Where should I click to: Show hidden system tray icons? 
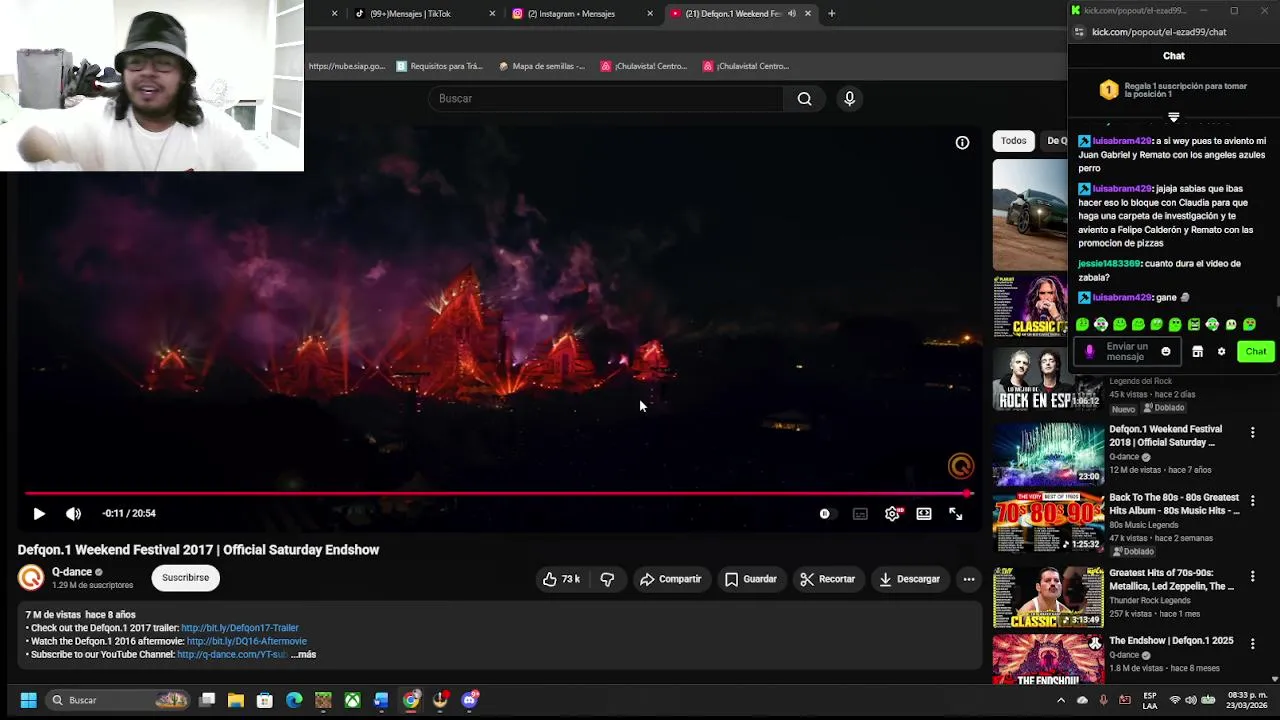[x=1061, y=700]
